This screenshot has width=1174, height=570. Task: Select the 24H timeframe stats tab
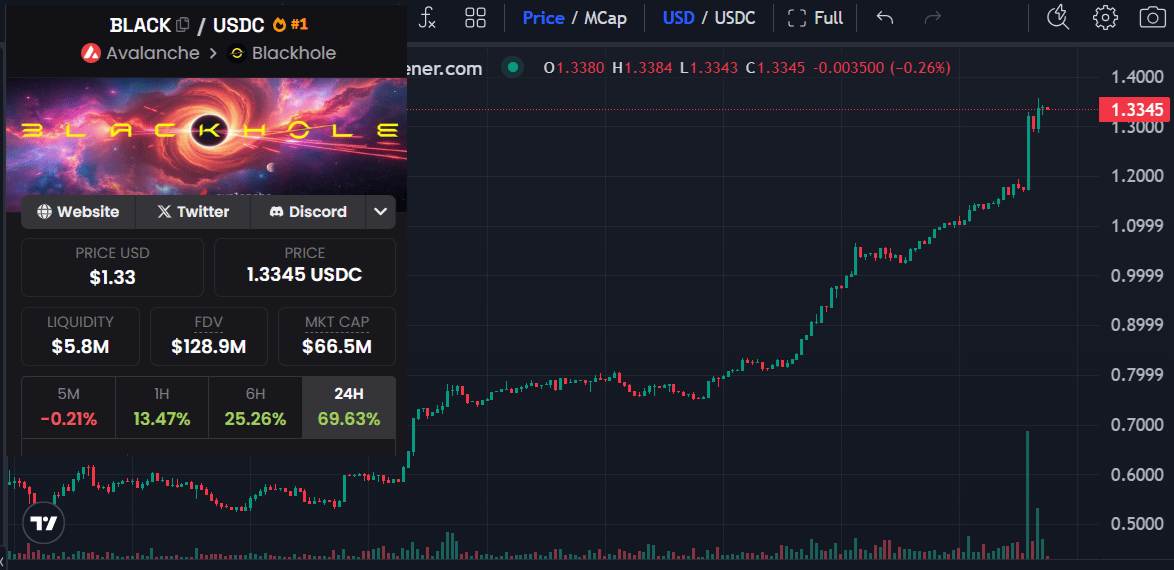pos(349,407)
